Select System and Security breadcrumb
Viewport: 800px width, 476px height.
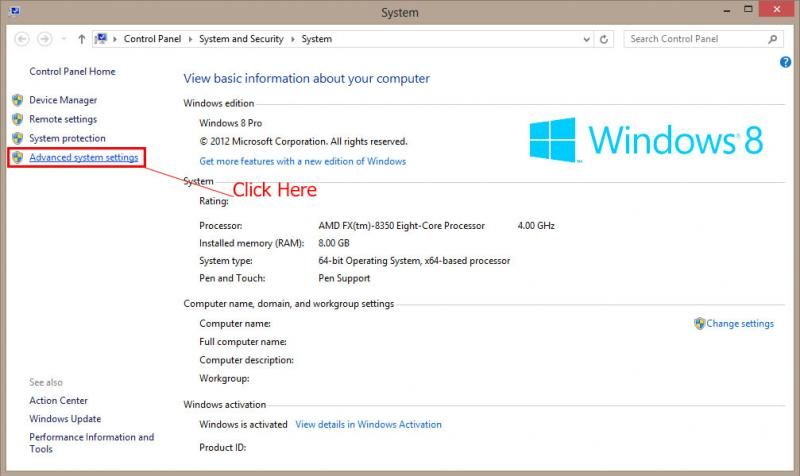coord(241,39)
